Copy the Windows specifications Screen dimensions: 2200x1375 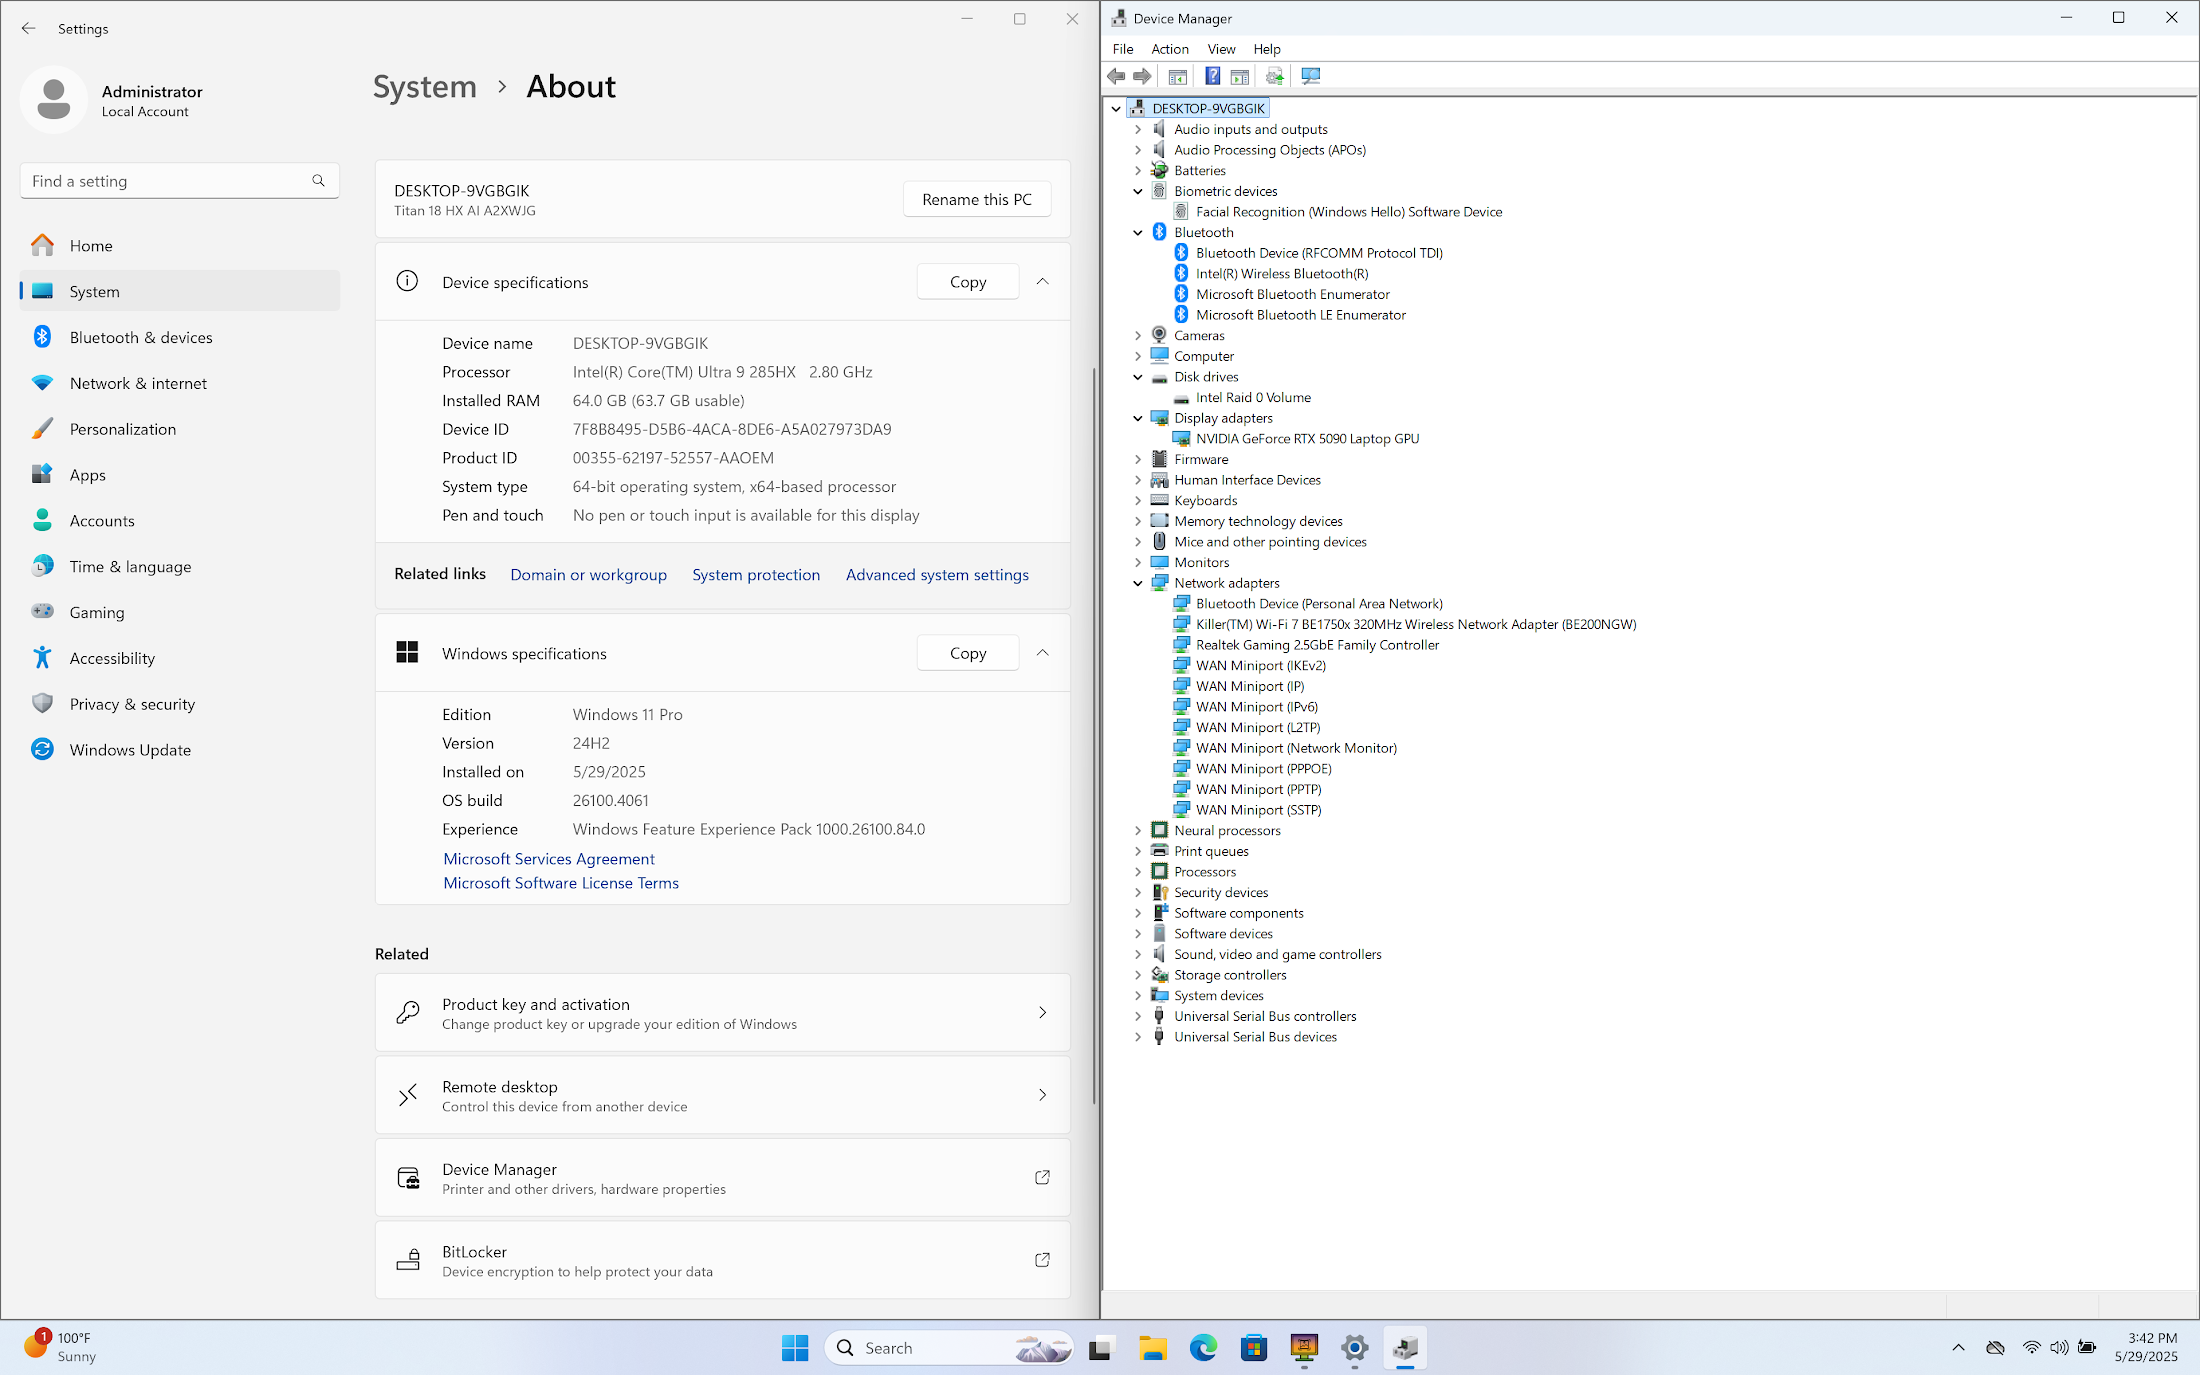(968, 653)
